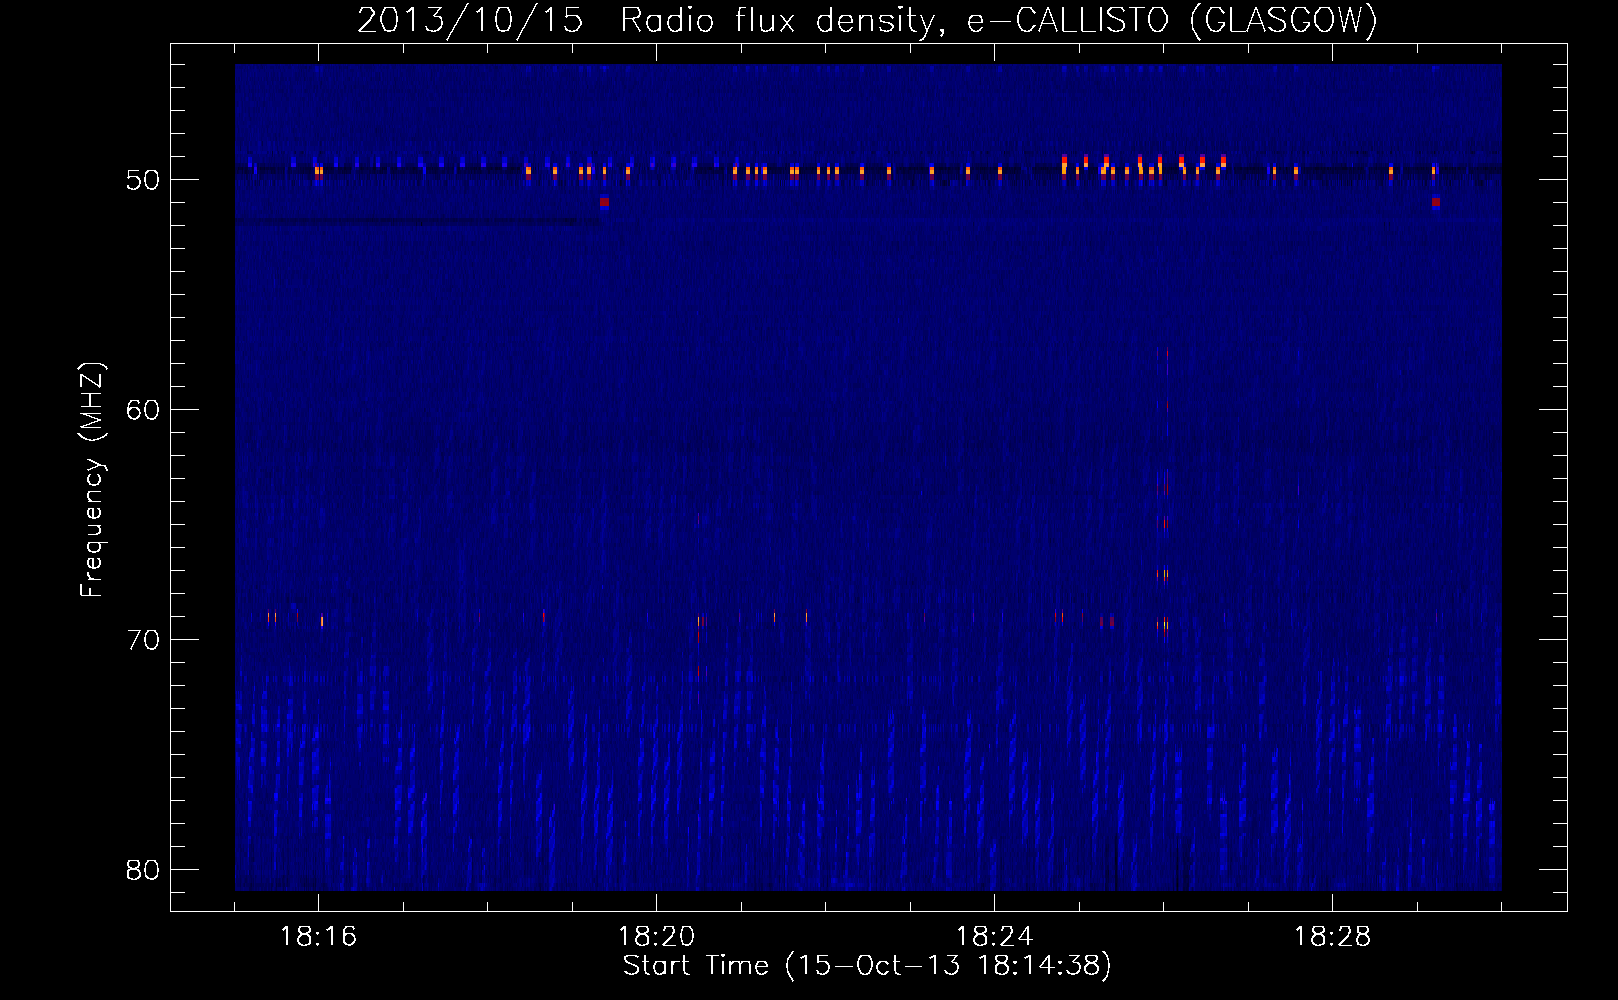Click the 50 frequency tick label

(x=143, y=180)
